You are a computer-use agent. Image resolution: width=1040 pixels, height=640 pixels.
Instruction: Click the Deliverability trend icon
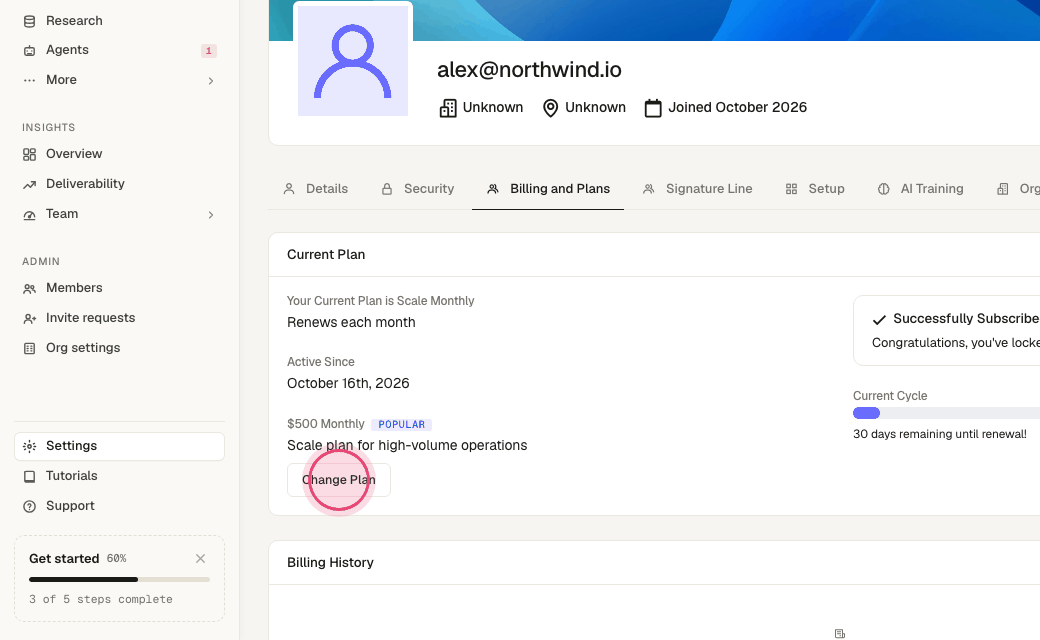pyautogui.click(x=29, y=184)
